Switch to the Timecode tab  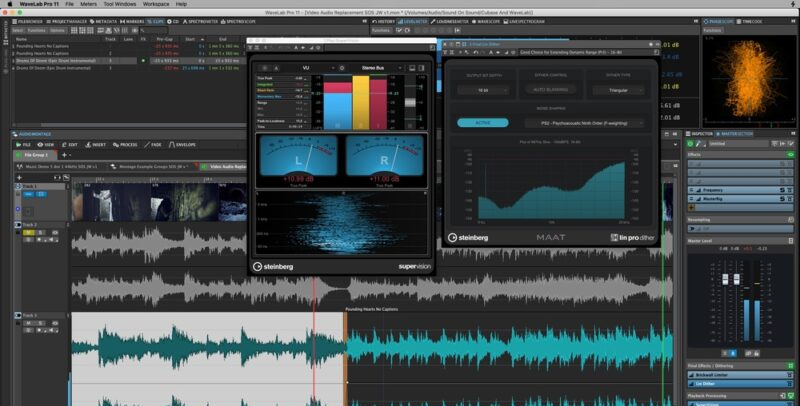749,21
